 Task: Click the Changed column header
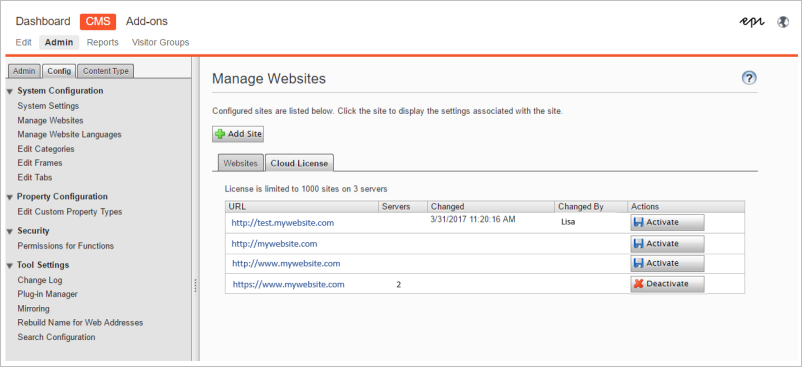(491, 207)
